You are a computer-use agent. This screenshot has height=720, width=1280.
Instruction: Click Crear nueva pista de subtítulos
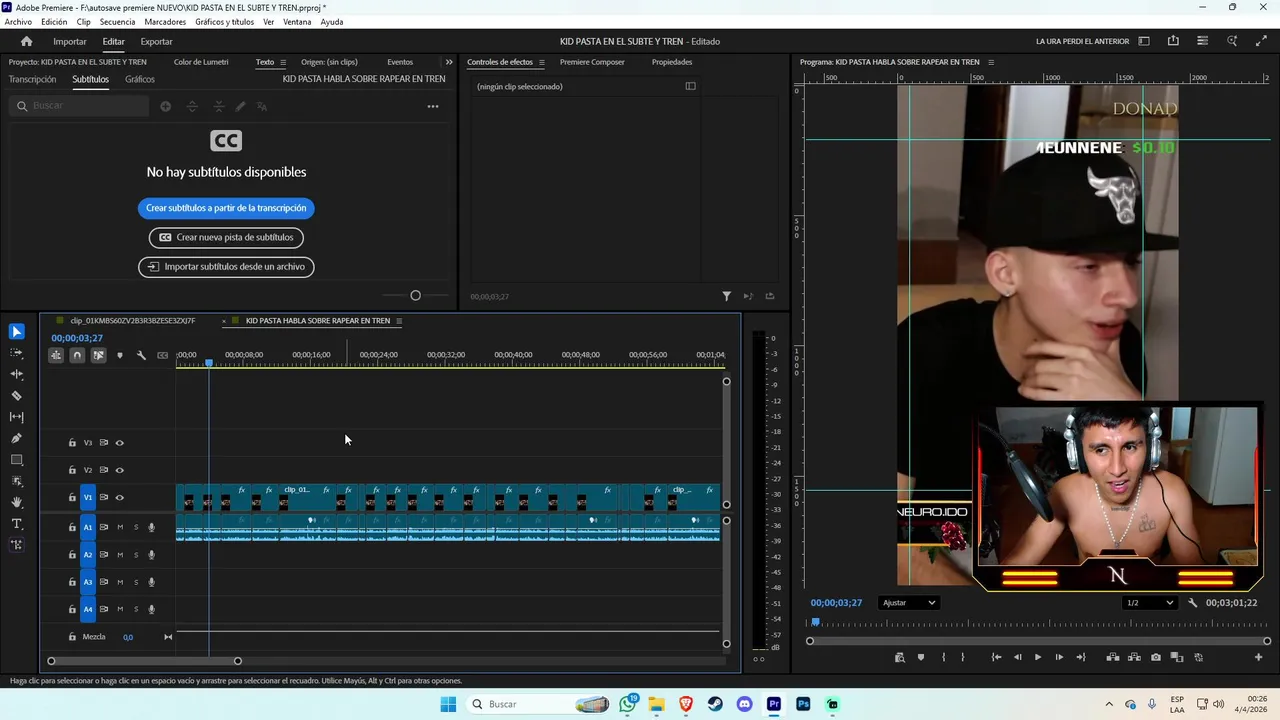(x=226, y=237)
